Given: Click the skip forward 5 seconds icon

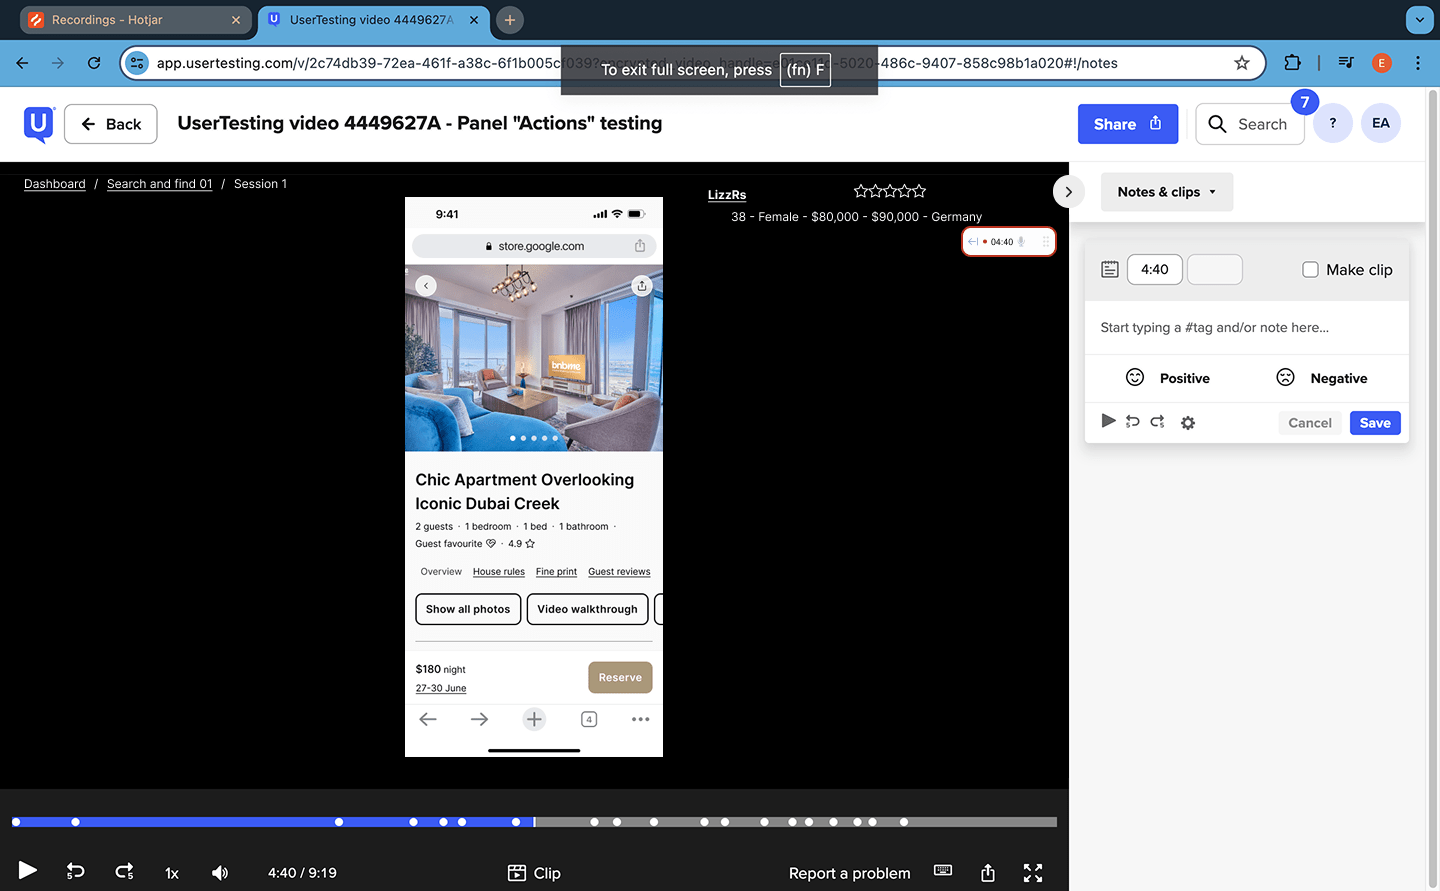Looking at the screenshot, I should [x=124, y=872].
